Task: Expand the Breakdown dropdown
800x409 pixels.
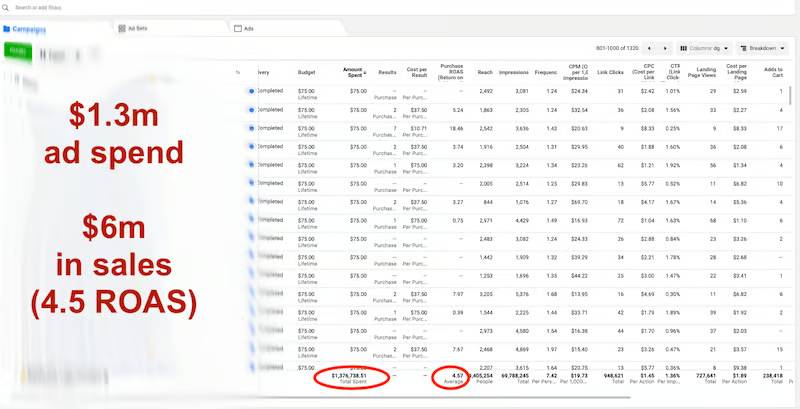Action: pyautogui.click(x=762, y=47)
